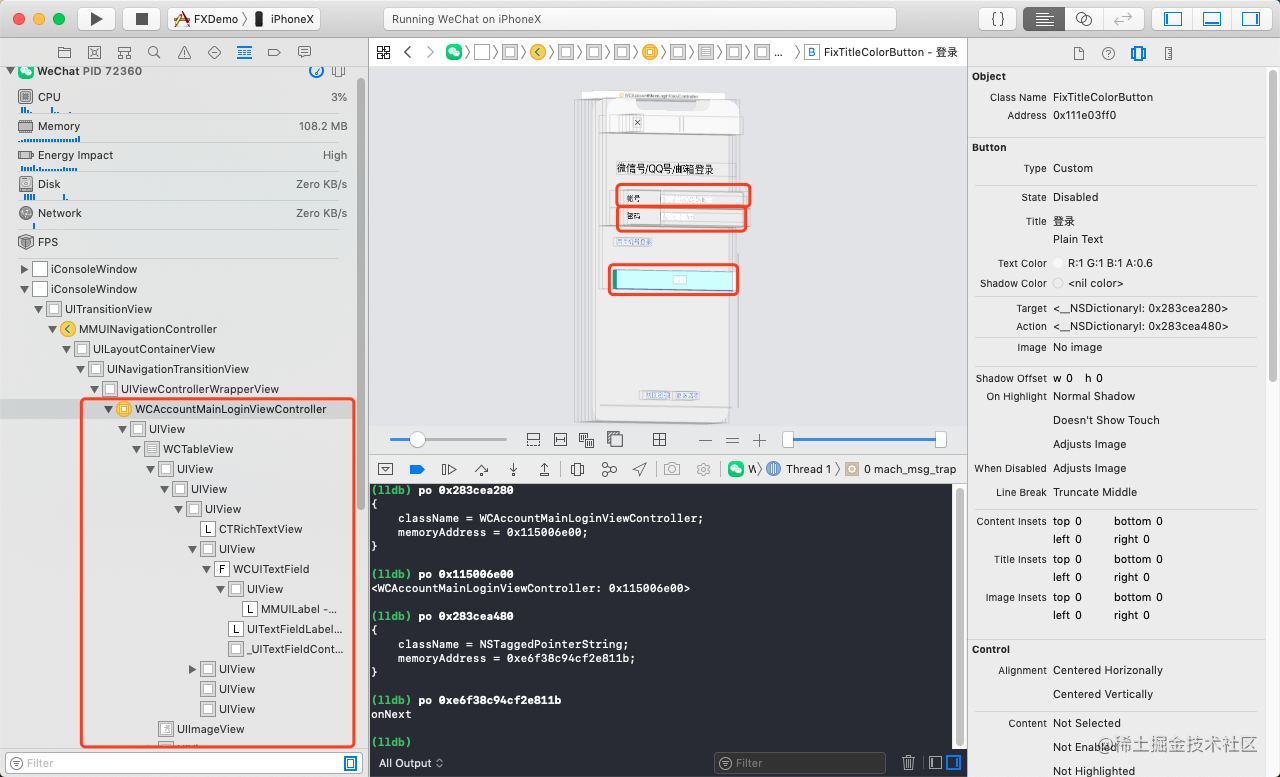
Task: Toggle the Show clipped content button
Action: point(533,440)
